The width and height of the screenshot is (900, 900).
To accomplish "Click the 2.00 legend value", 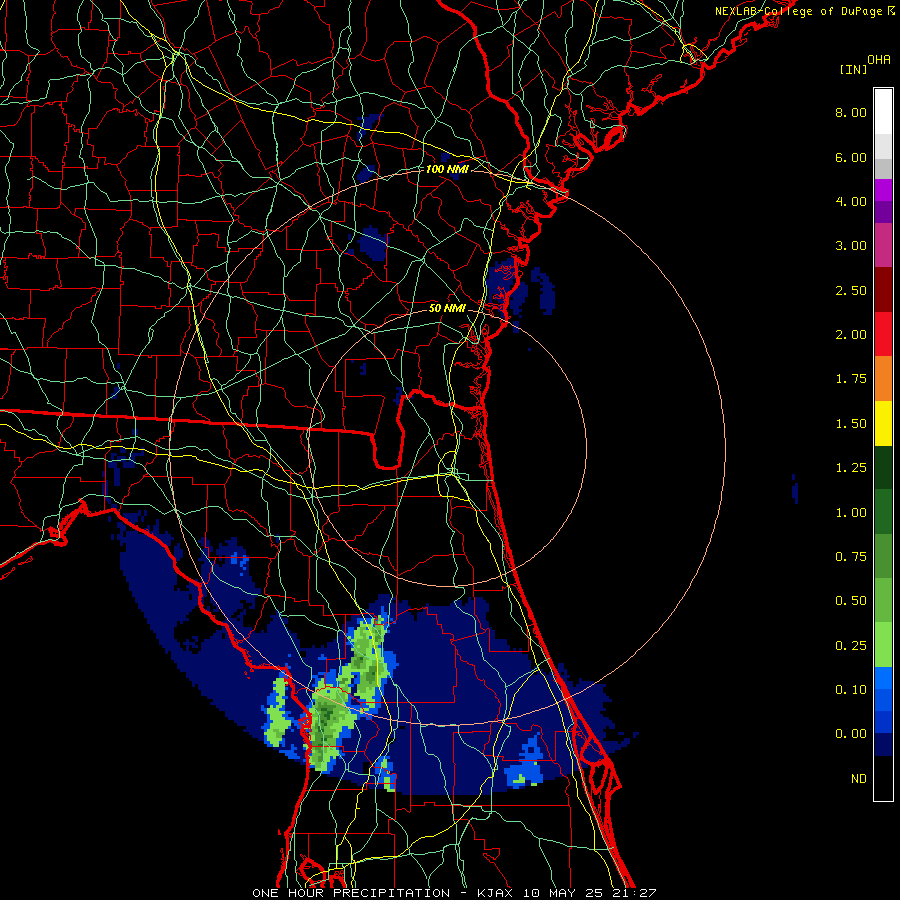I will pos(851,335).
